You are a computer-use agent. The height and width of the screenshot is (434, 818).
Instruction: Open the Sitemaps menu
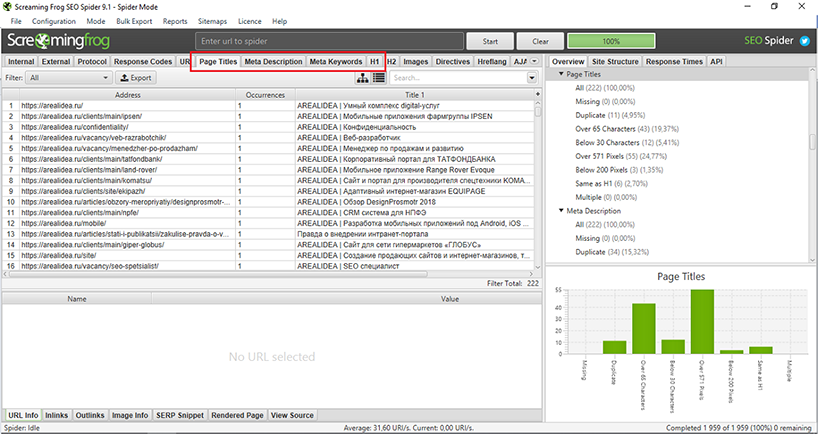click(x=212, y=21)
